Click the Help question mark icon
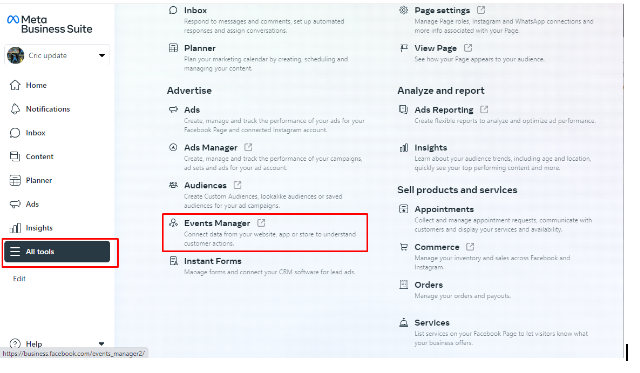 [x=15, y=344]
